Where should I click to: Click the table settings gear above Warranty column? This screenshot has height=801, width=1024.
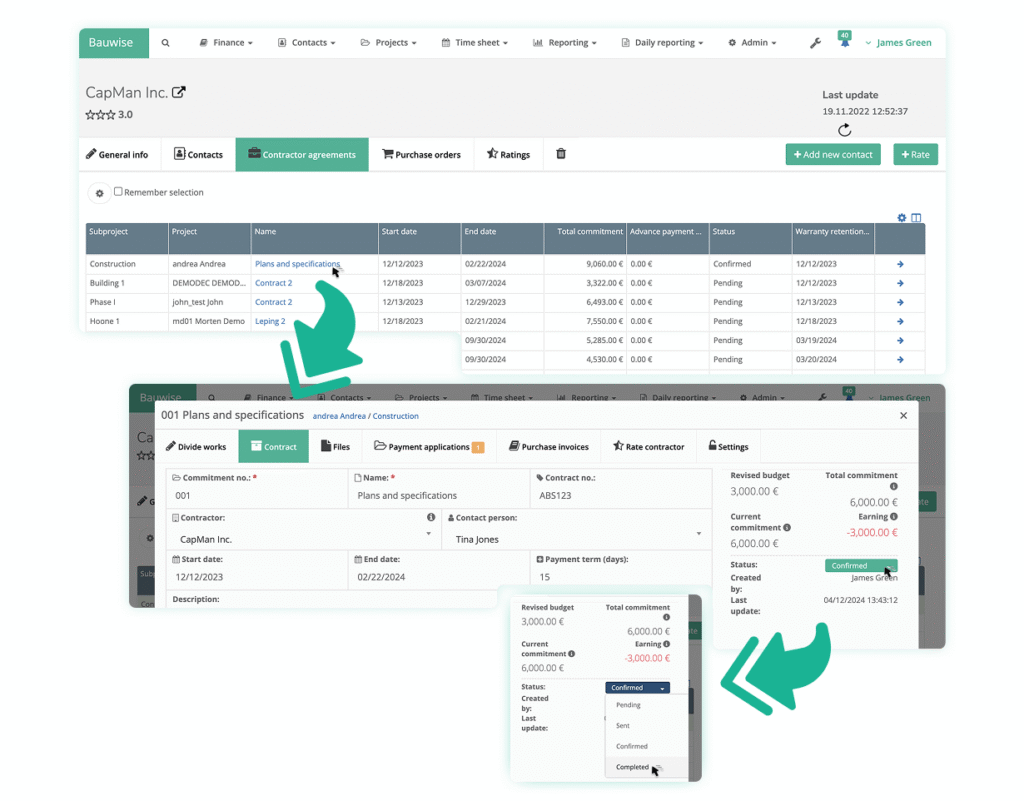(x=901, y=217)
